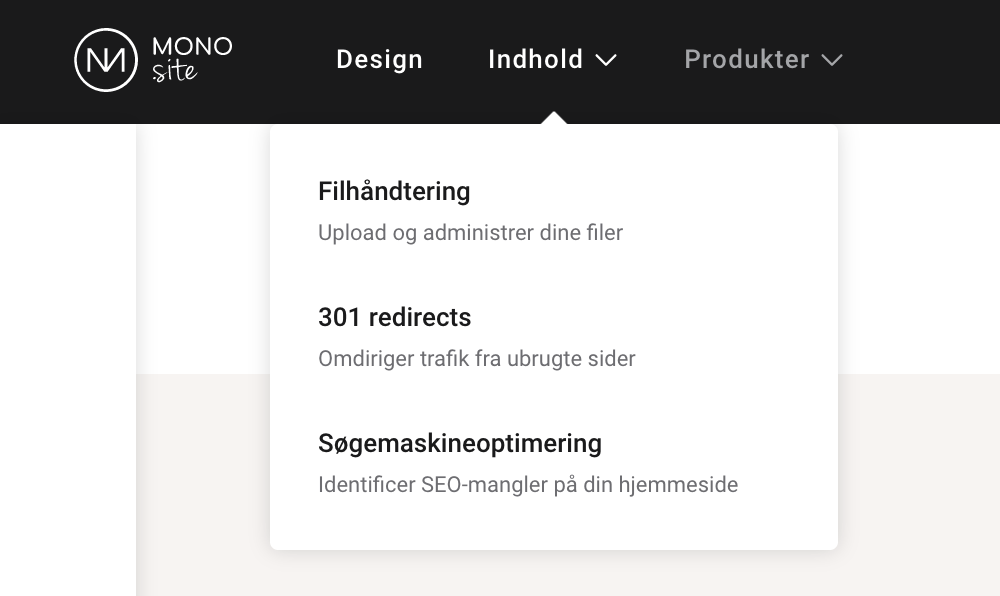Click the "MONO" word in the logo
The height and width of the screenshot is (596, 1000).
pos(192,46)
